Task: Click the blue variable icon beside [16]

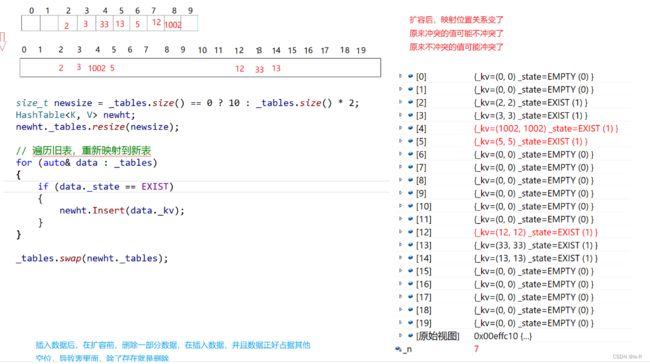Action: (x=410, y=284)
